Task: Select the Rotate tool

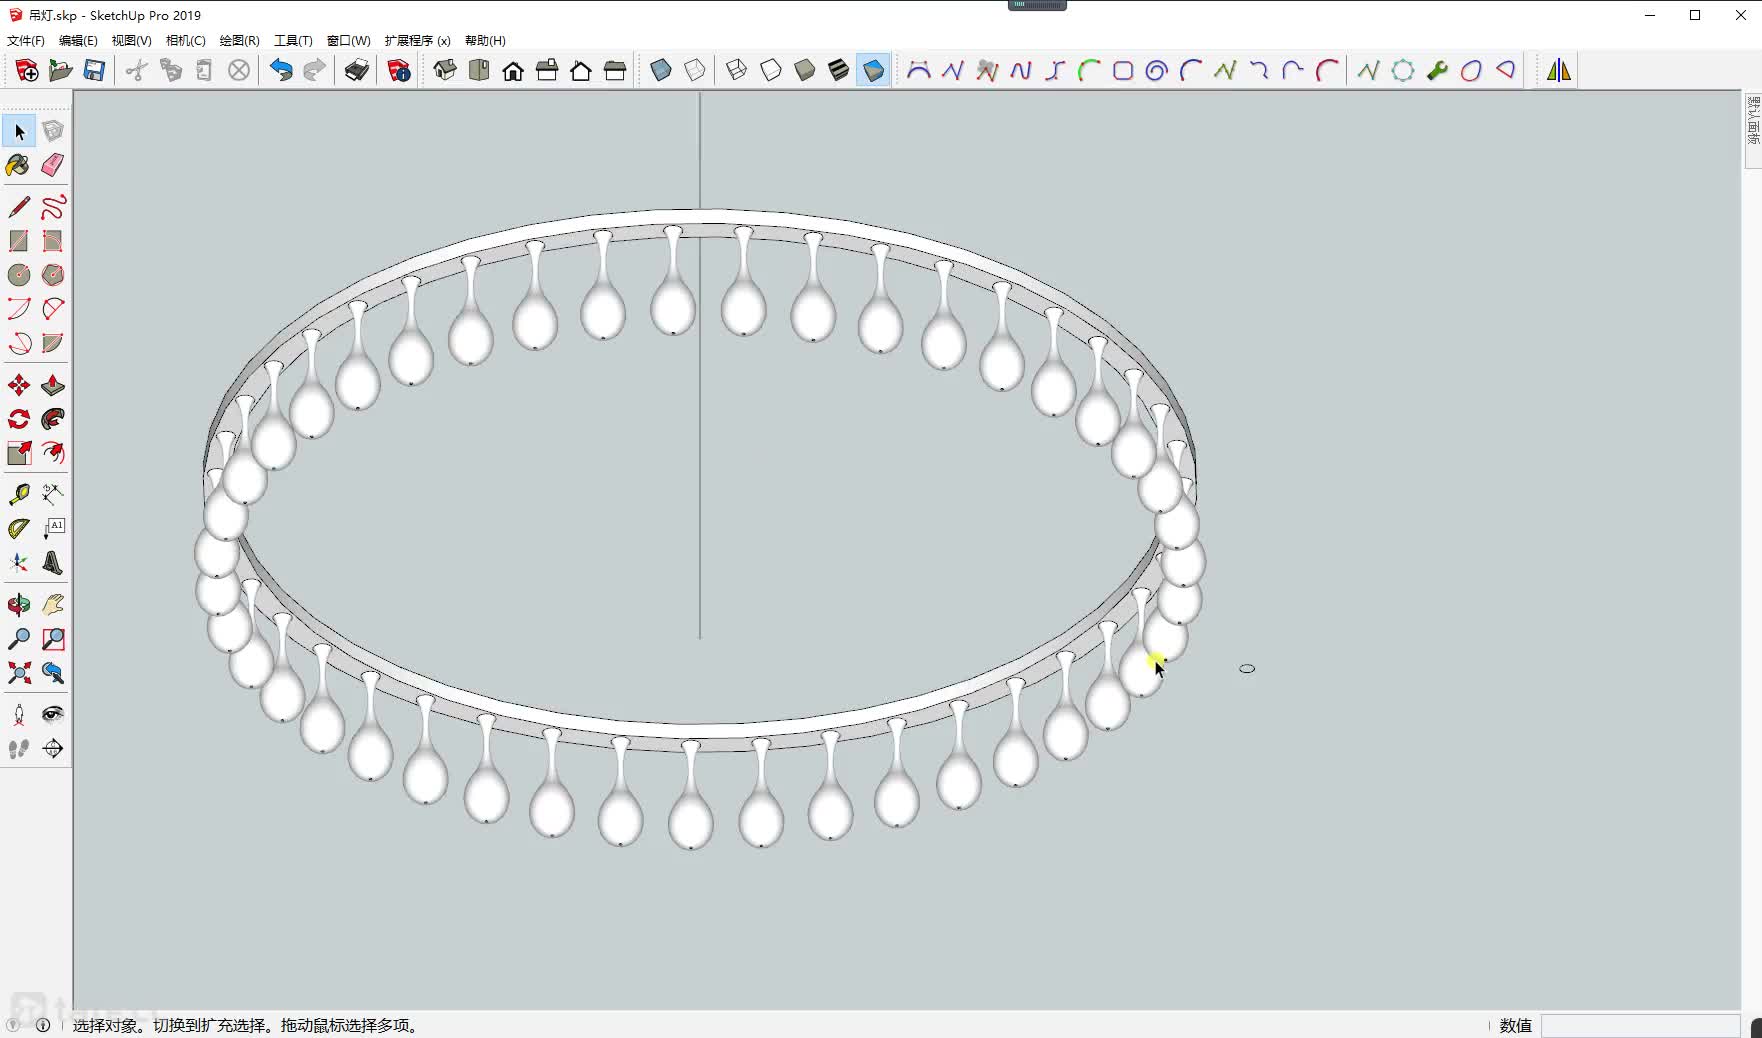Action: coord(19,419)
